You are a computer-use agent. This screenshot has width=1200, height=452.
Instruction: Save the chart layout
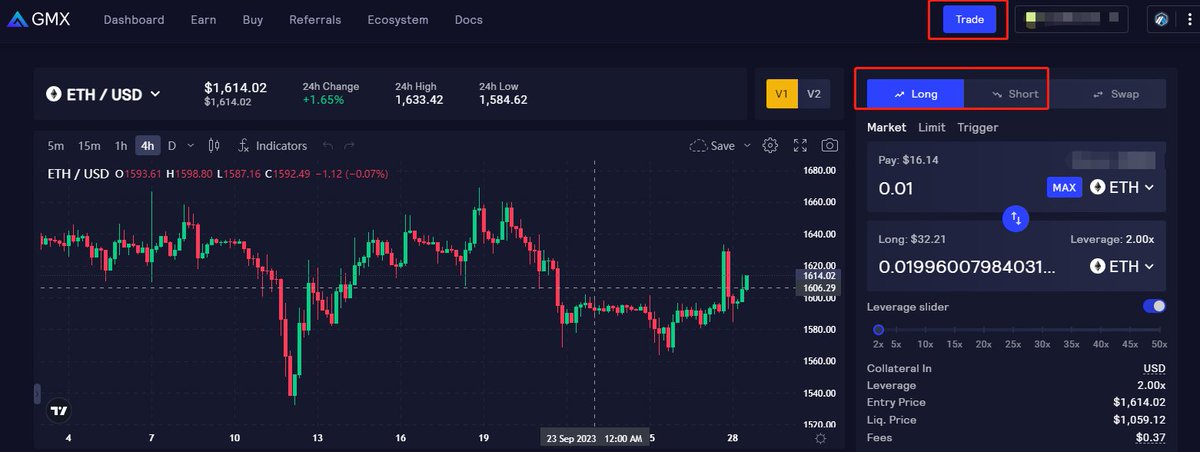[712, 146]
